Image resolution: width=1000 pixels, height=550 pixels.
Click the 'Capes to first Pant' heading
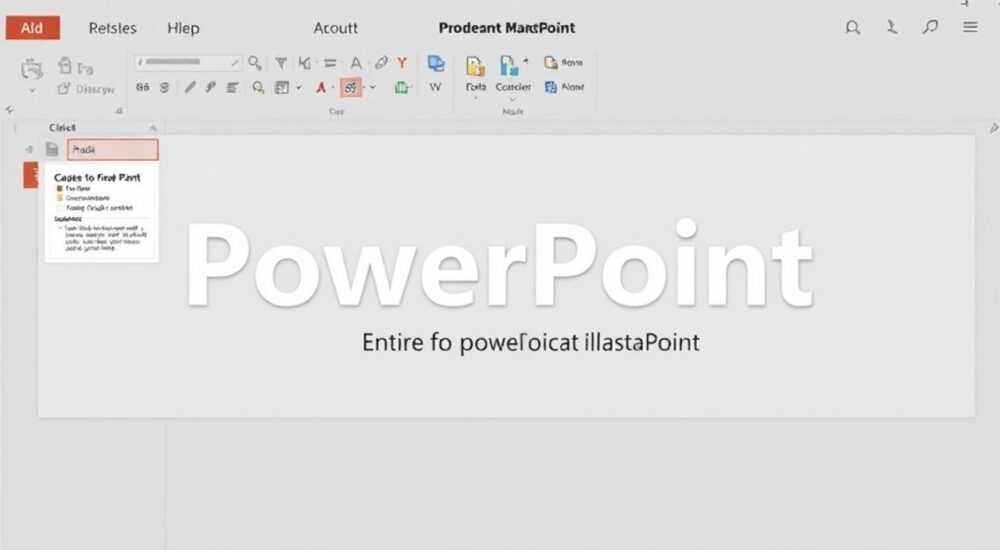pos(97,177)
